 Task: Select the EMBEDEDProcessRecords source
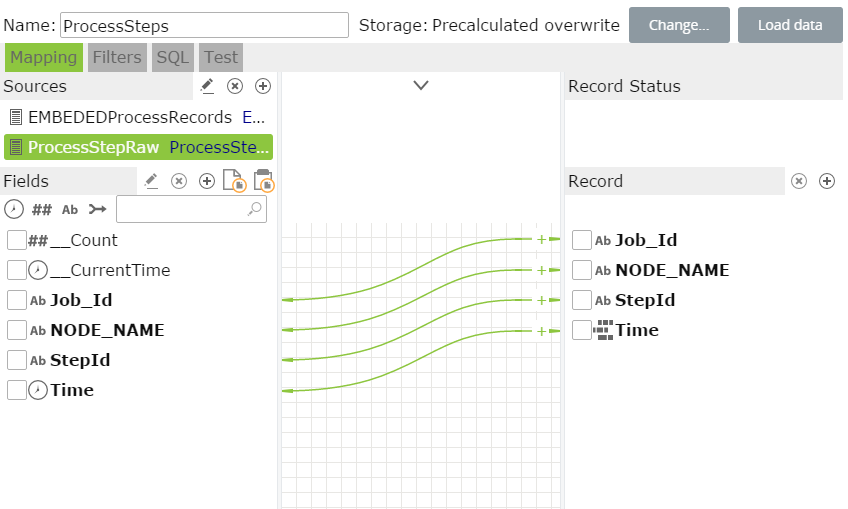click(x=130, y=117)
